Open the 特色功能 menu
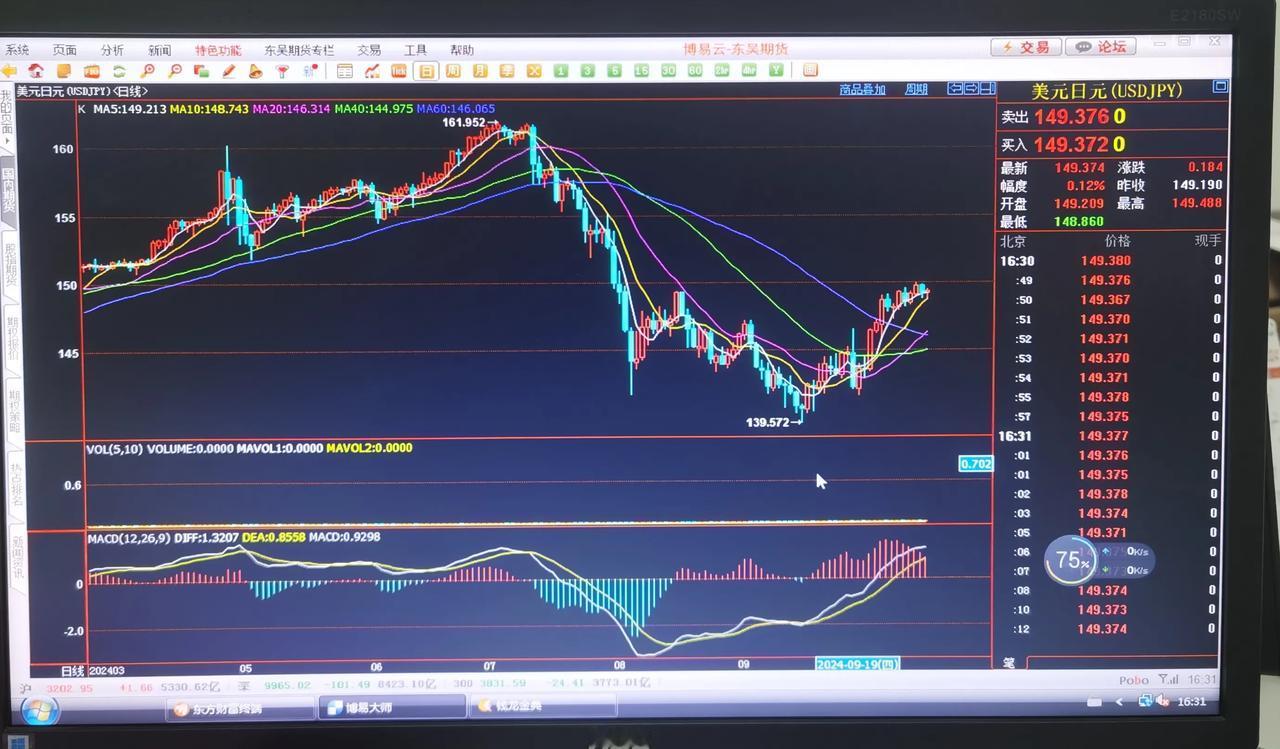 [x=218, y=50]
